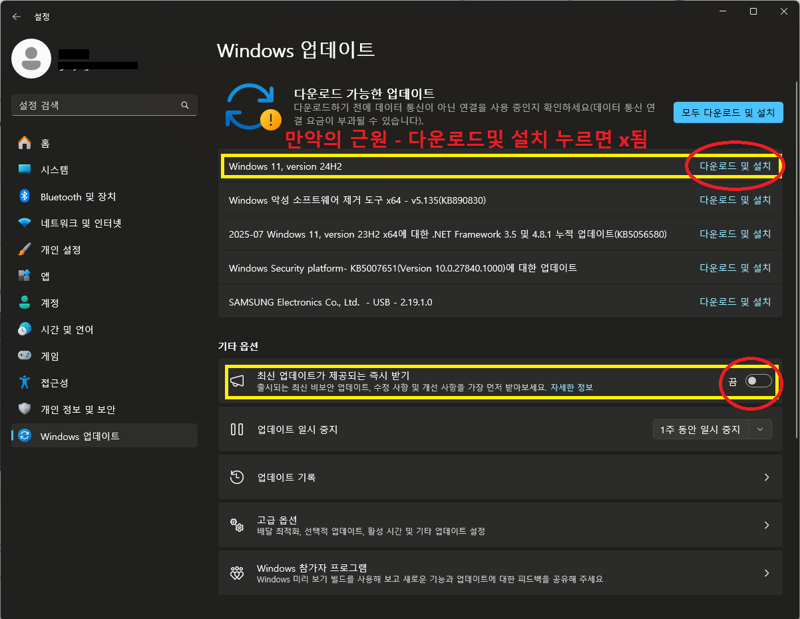Open the 자세한 정보 link
Viewport: 800px width, 619px height.
point(571,387)
